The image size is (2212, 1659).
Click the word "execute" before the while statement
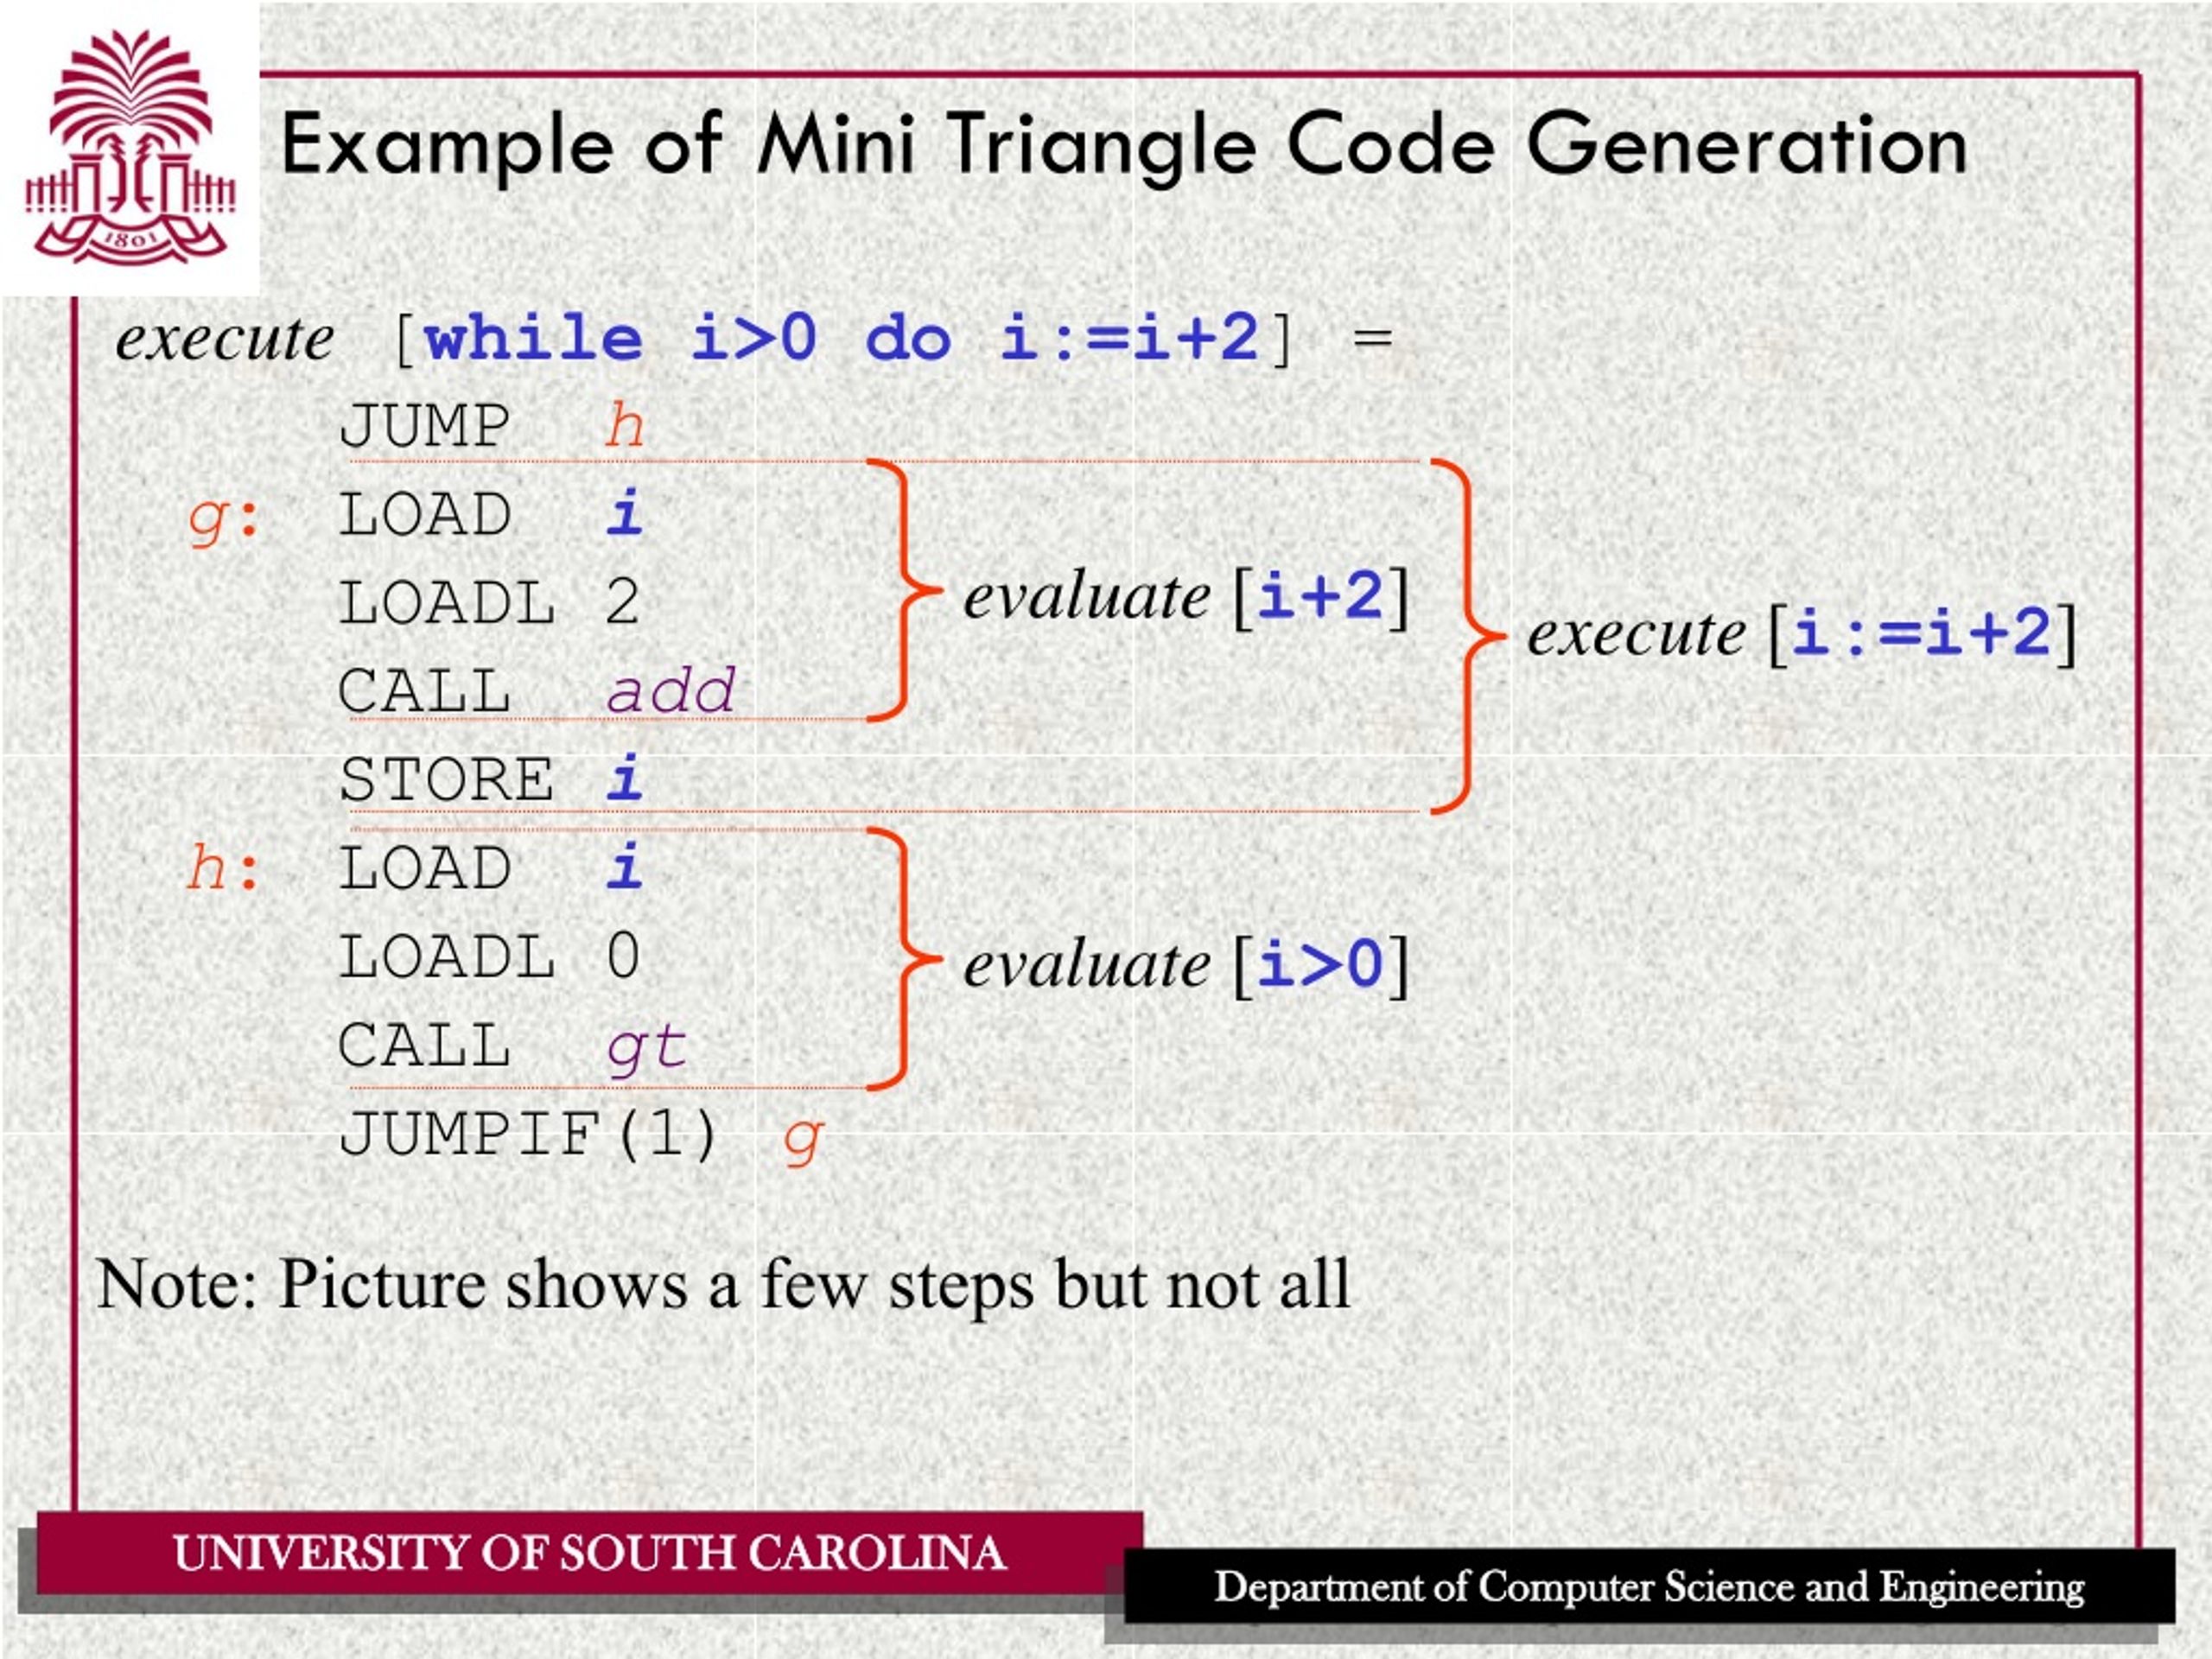click(225, 338)
